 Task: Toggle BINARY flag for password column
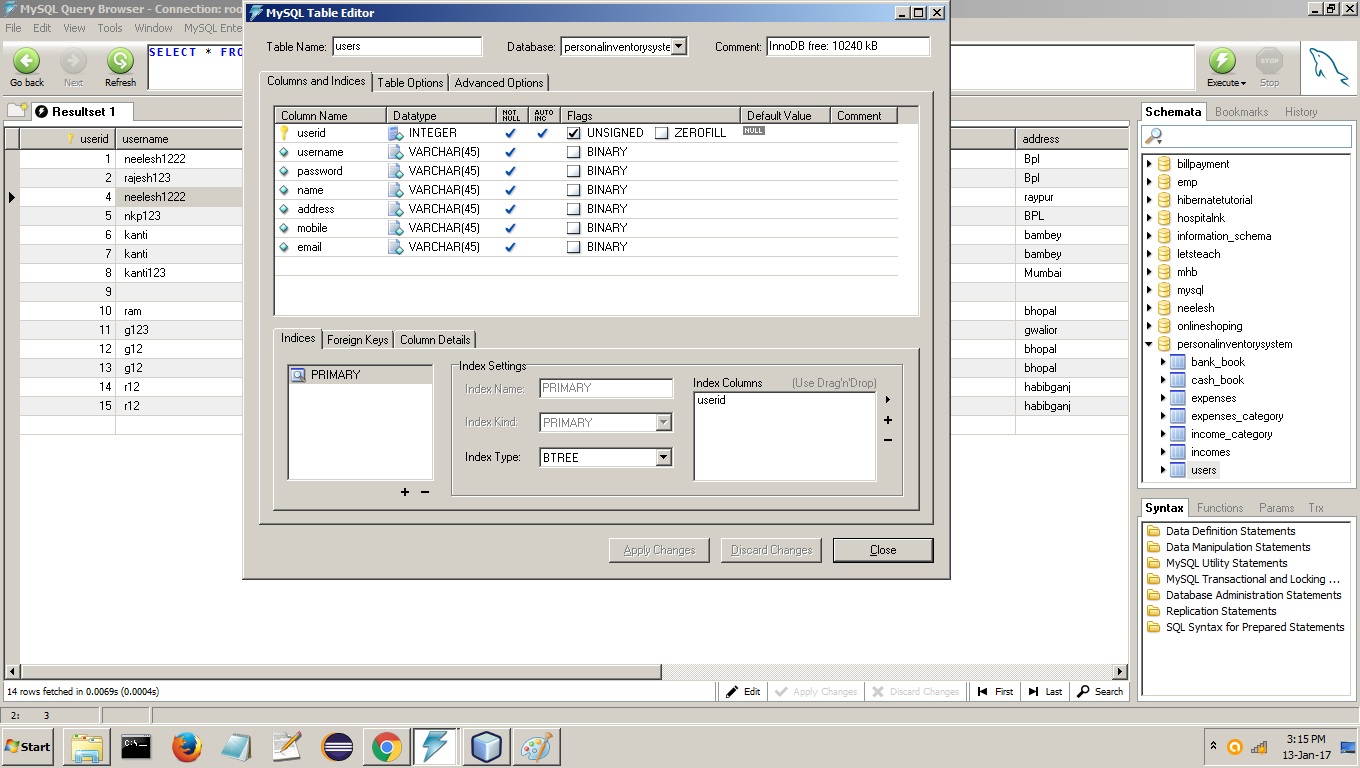[x=574, y=171]
